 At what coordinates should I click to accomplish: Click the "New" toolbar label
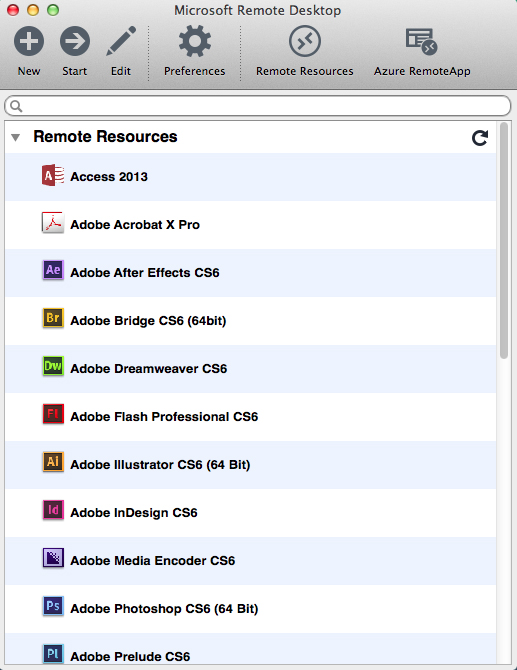pyautogui.click(x=29, y=71)
